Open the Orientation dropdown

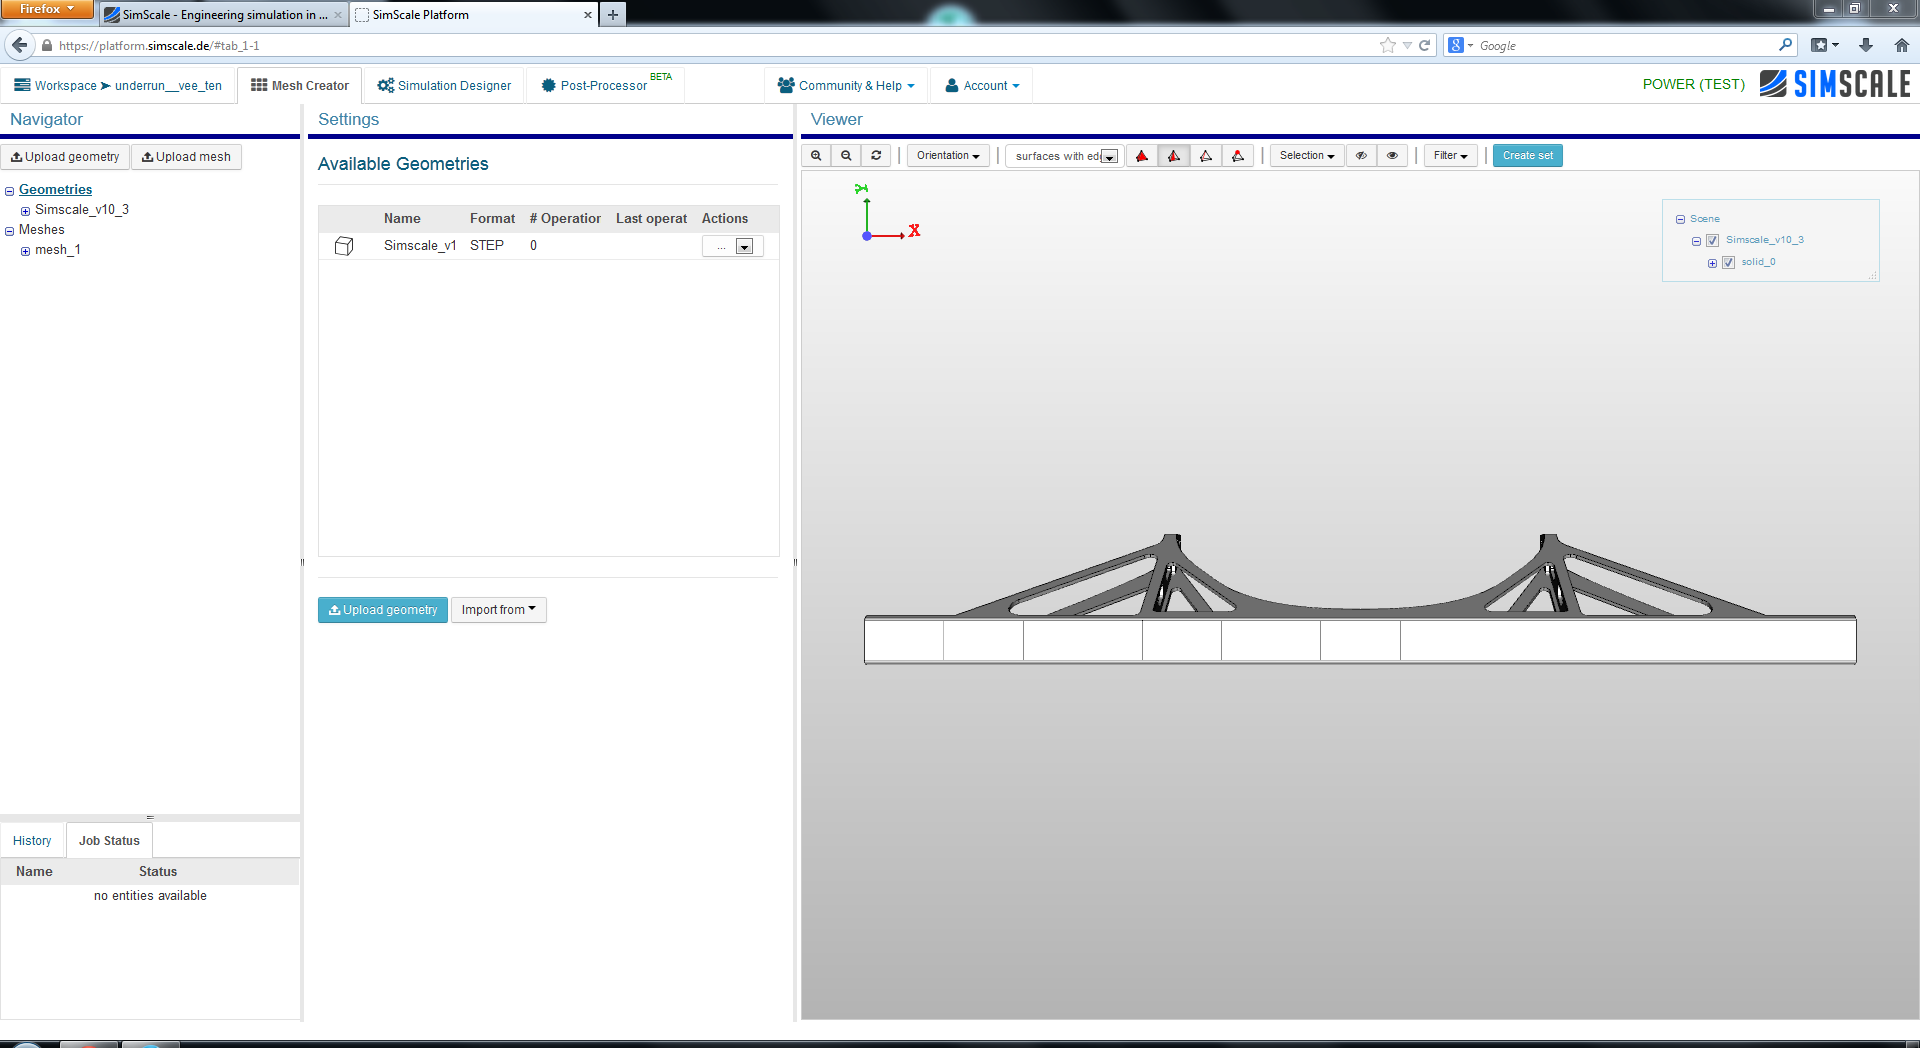pos(948,156)
